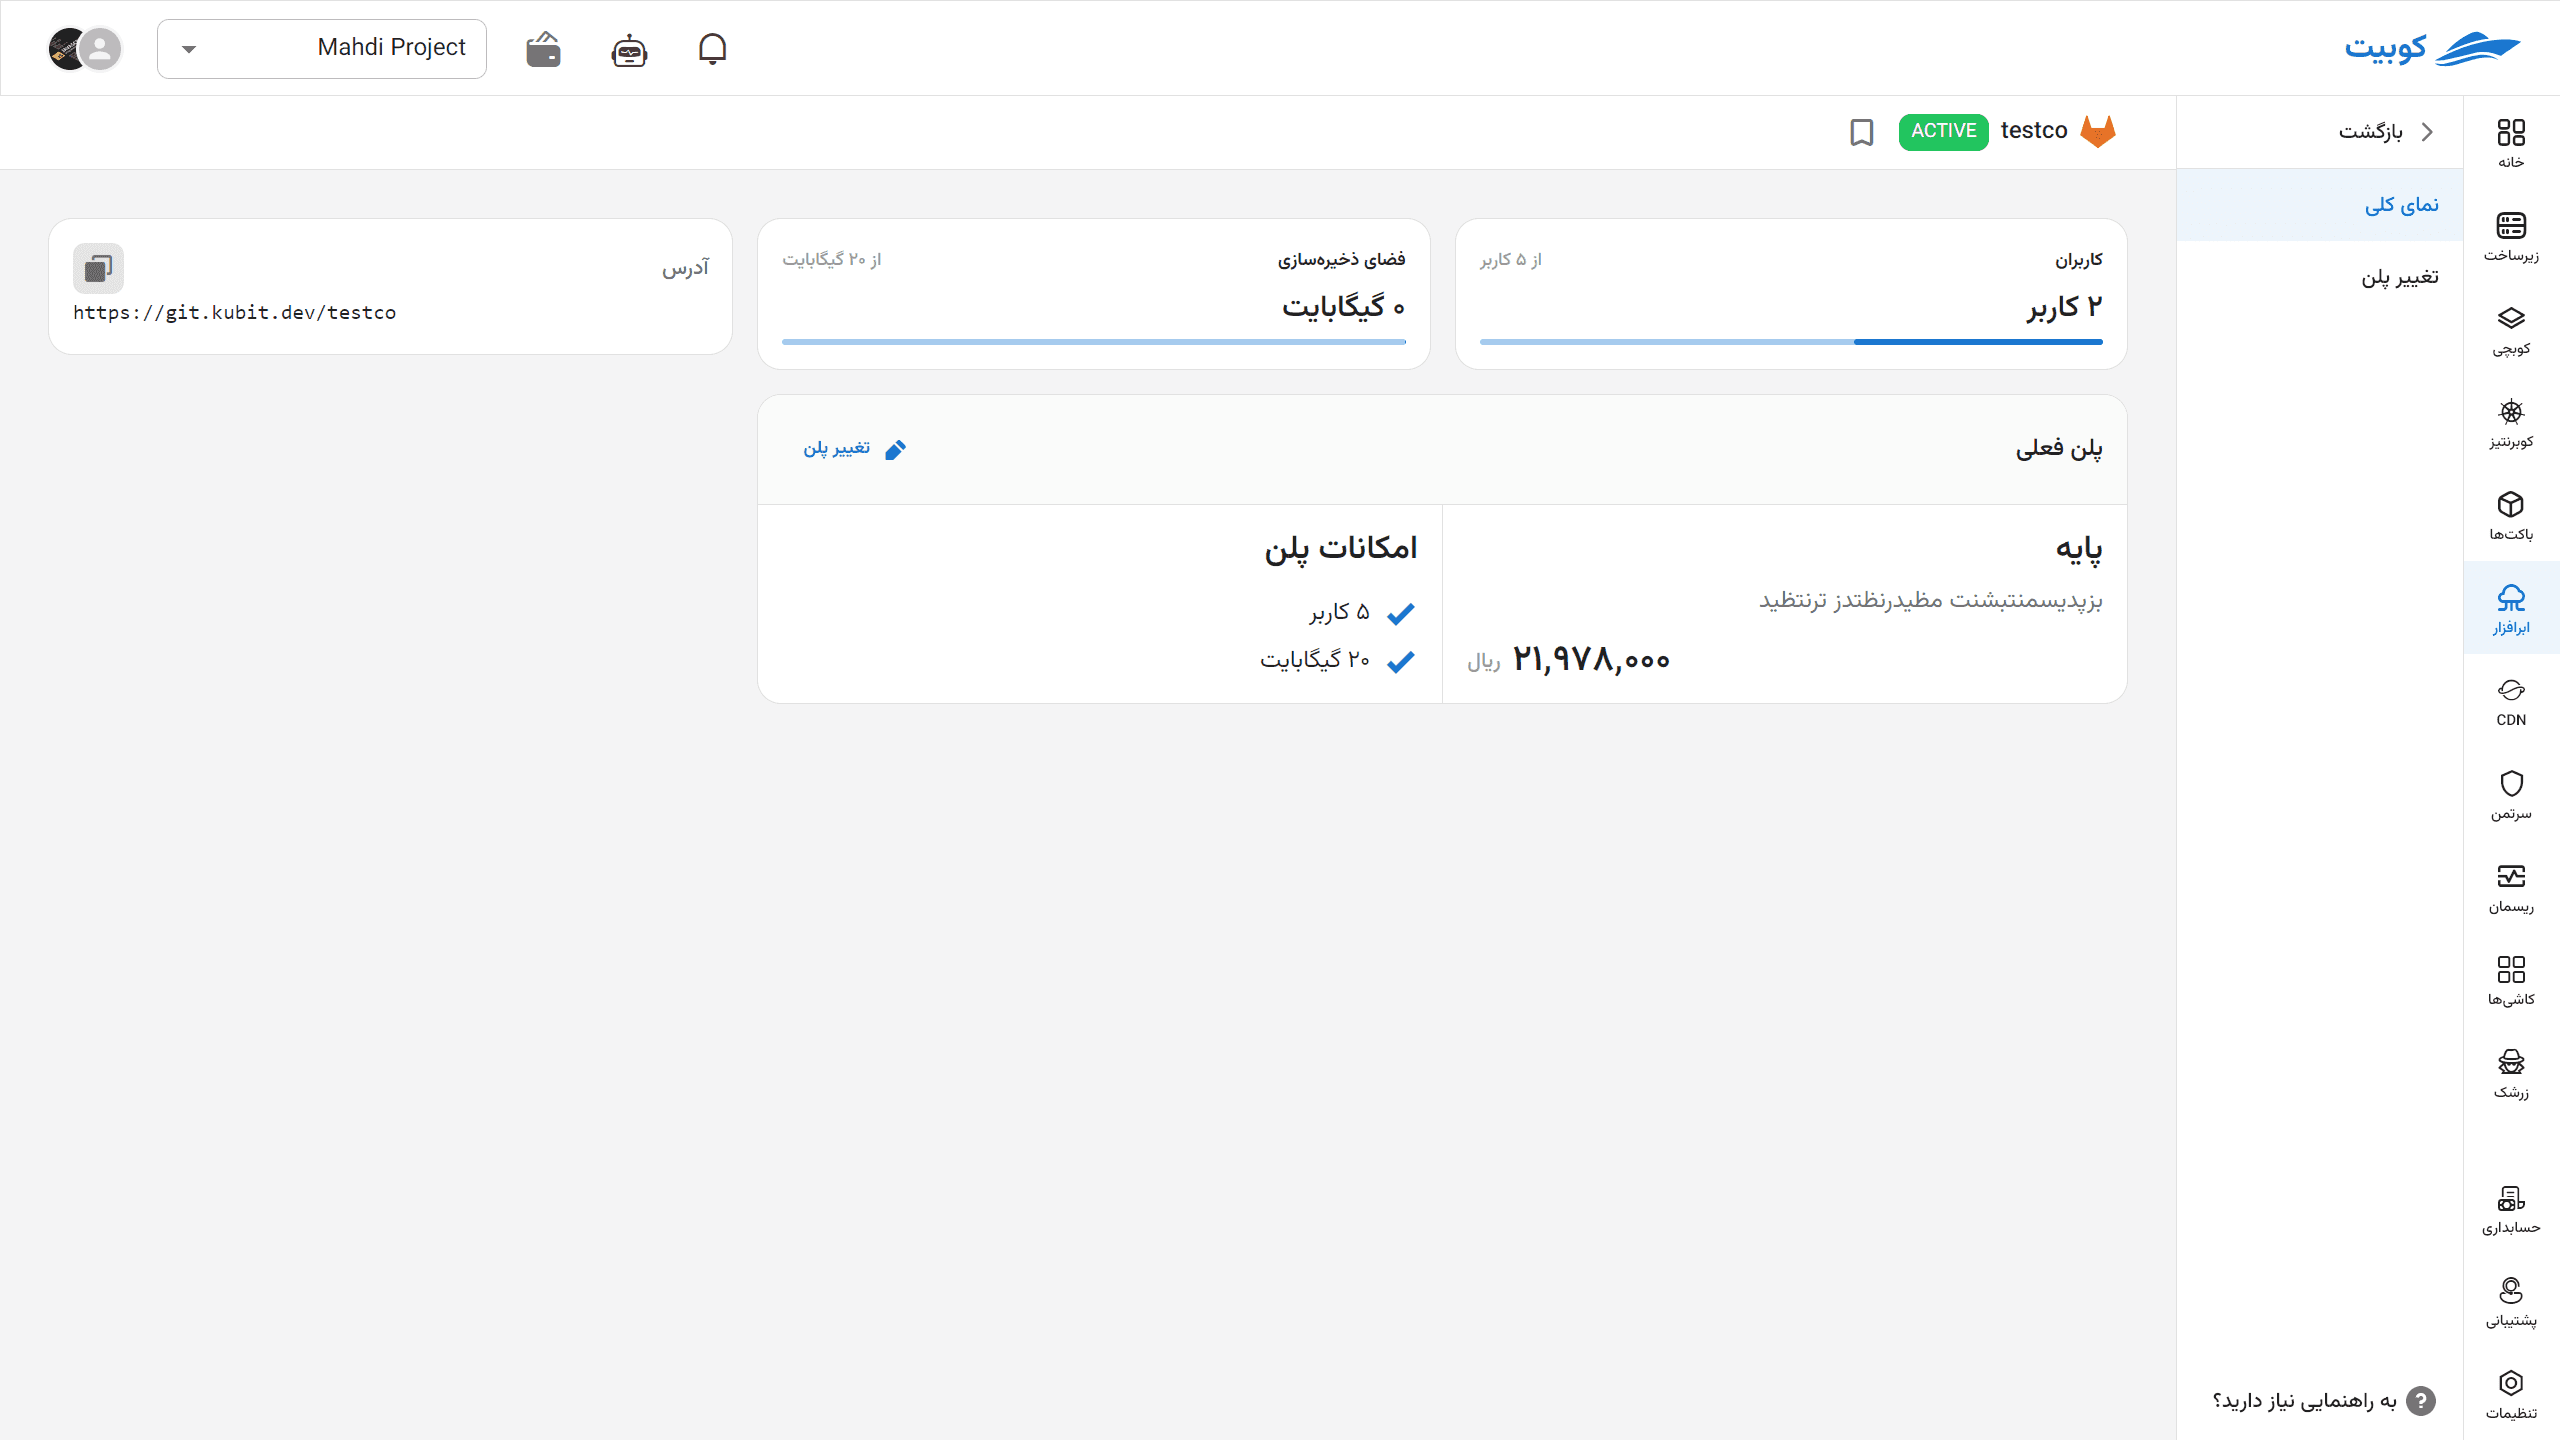
Task: Click the ۲۰ گیگابایت plan feature
Action: [1315, 660]
